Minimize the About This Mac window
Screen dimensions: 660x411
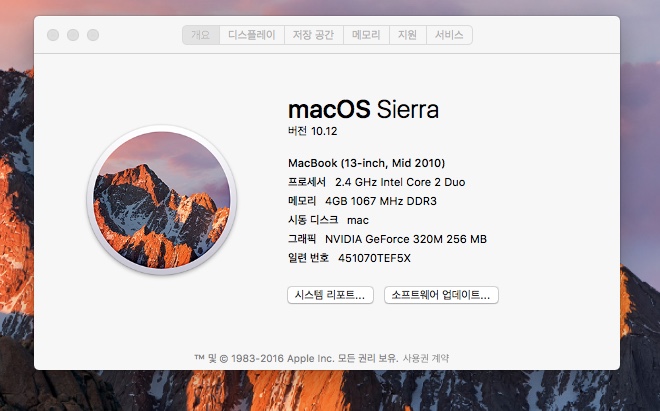coord(73,35)
